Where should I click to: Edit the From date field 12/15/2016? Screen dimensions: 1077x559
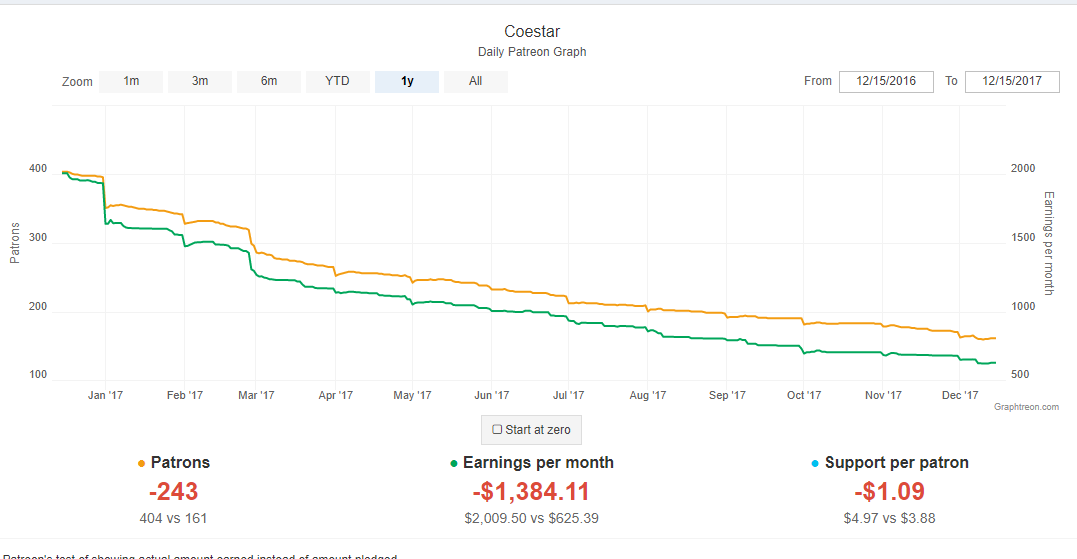886,81
